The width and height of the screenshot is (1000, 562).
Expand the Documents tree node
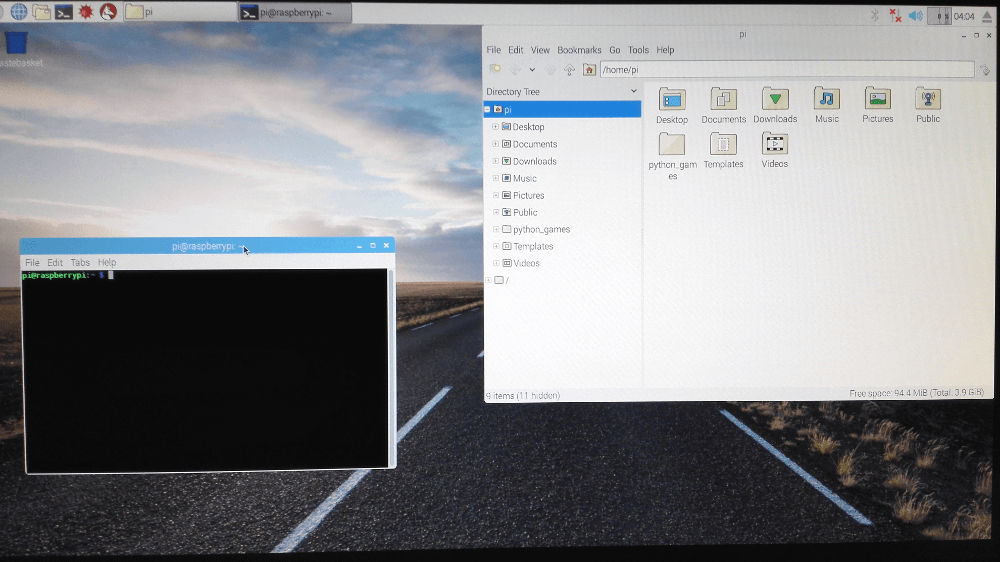(x=495, y=144)
